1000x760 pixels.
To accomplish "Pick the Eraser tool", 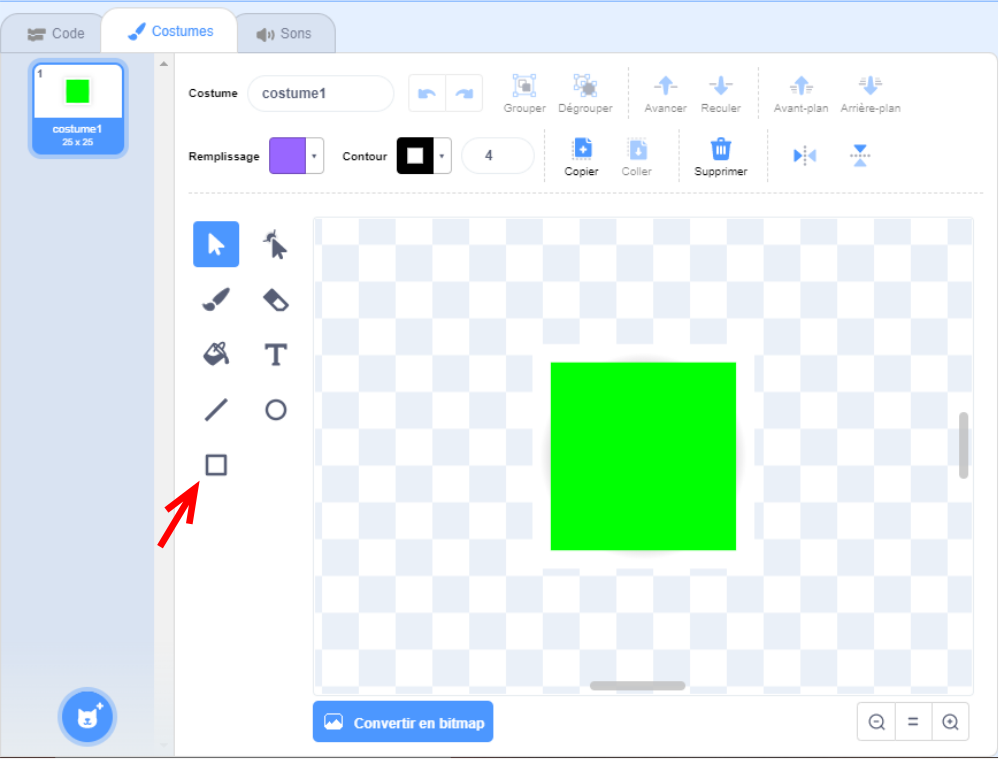I will (275, 299).
